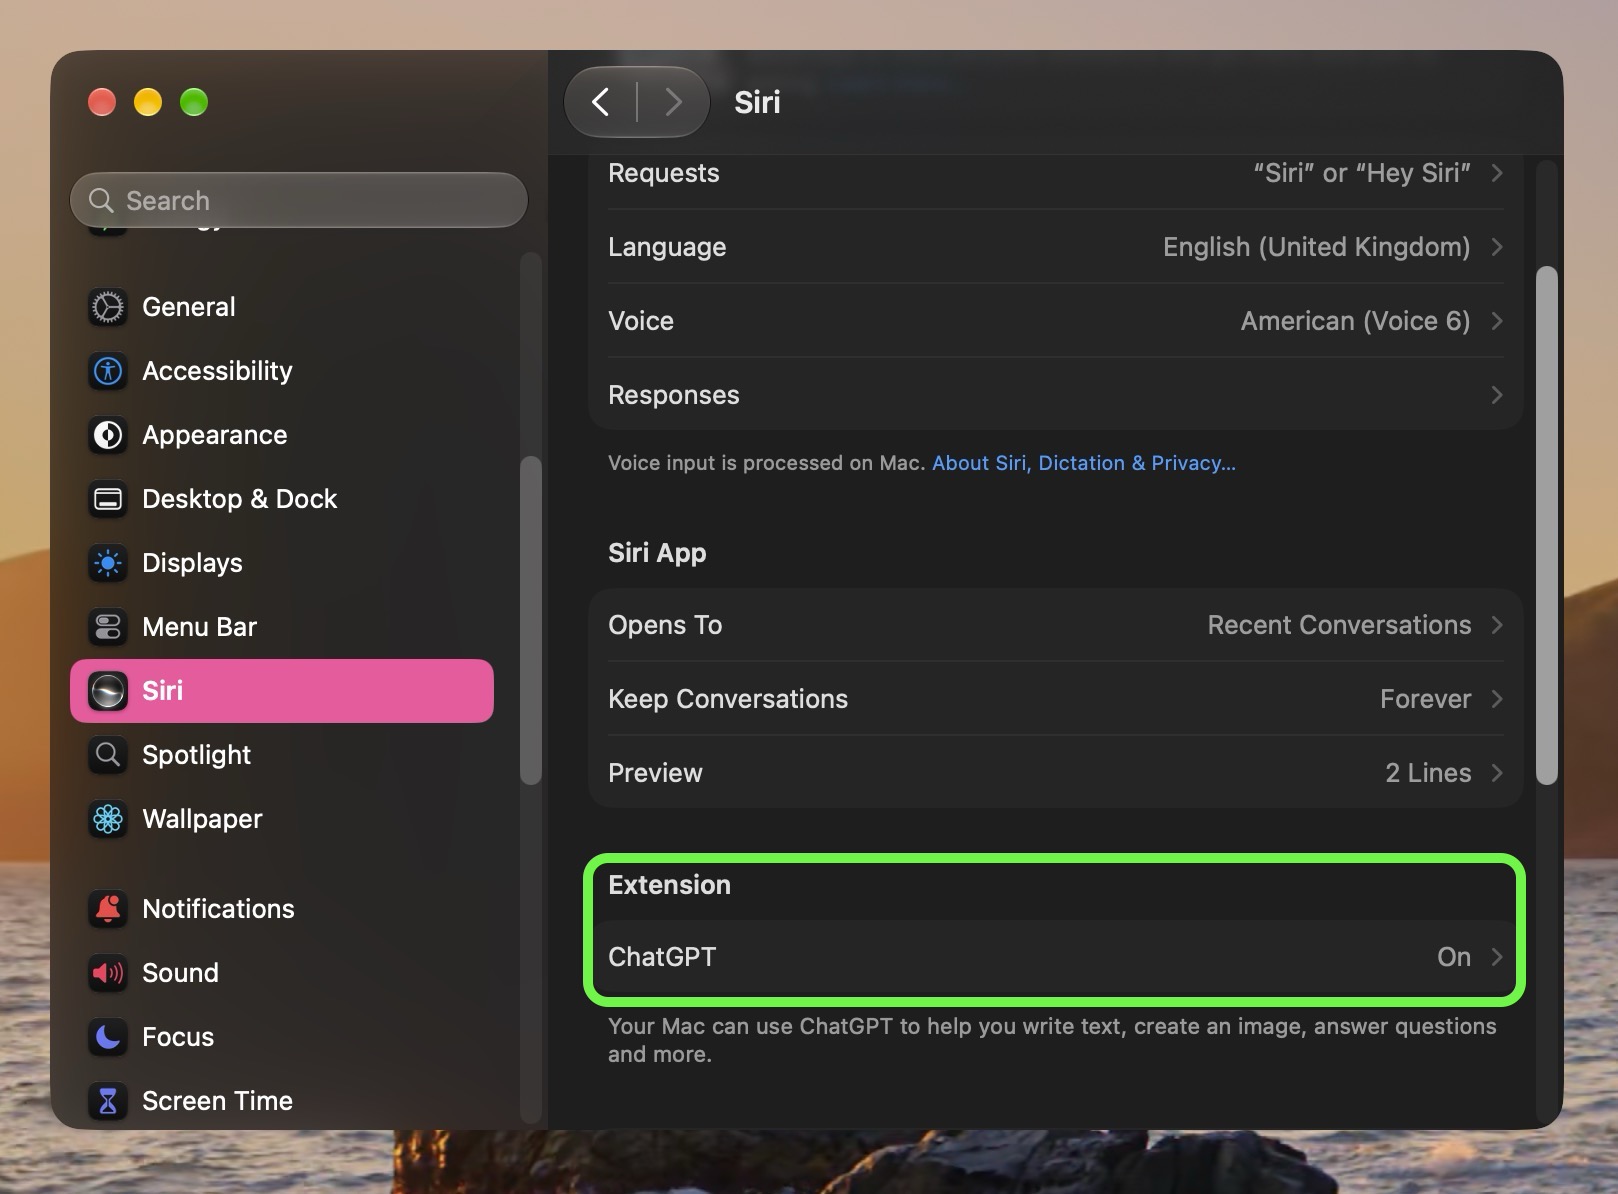Open Displays sun icon
The width and height of the screenshot is (1618, 1194).
(x=108, y=563)
